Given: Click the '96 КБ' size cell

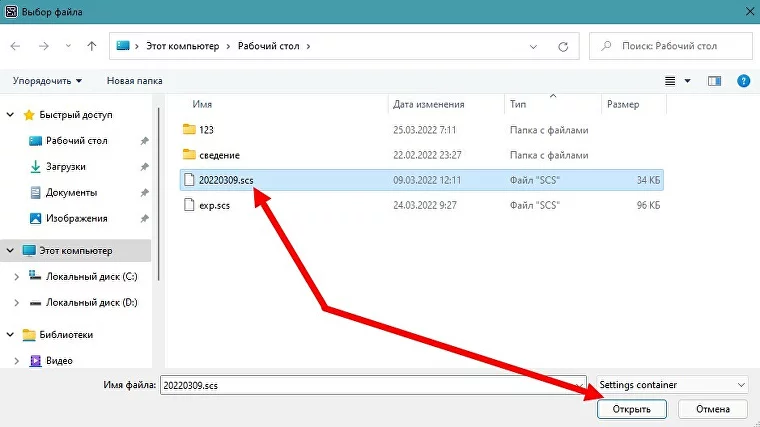Looking at the screenshot, I should (648, 205).
